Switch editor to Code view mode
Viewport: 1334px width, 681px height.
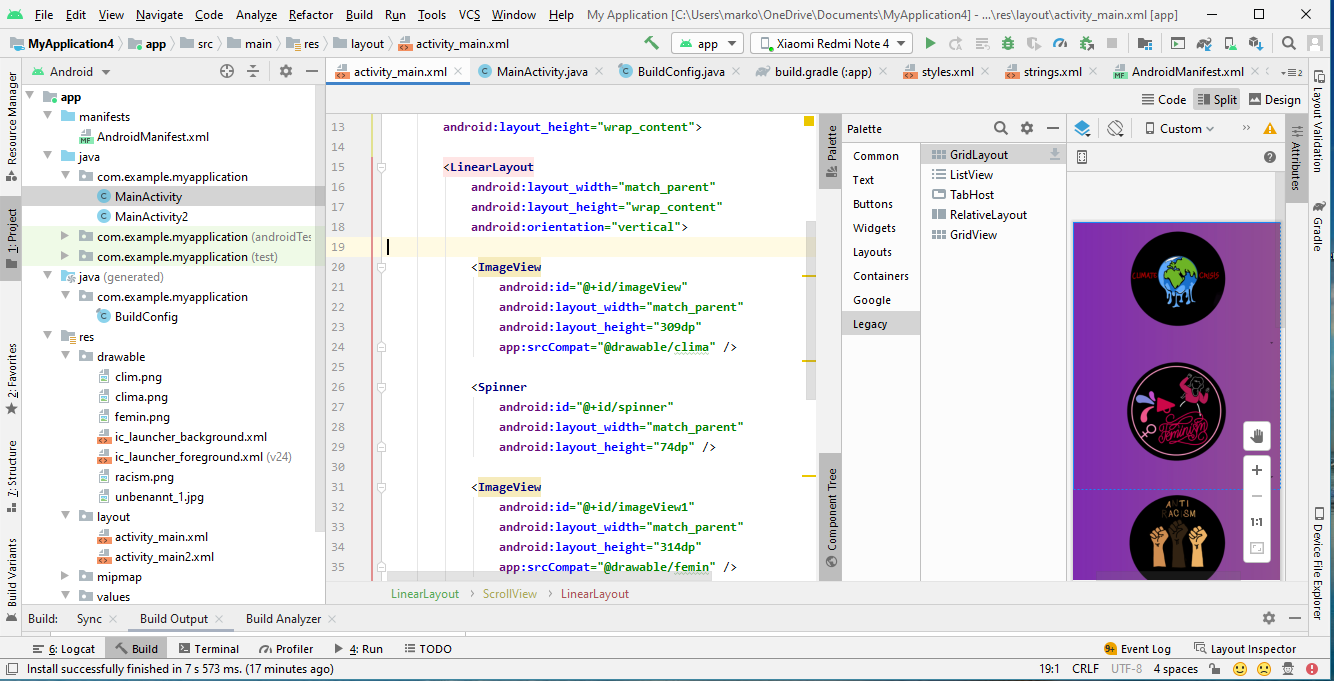pyautogui.click(x=1164, y=99)
